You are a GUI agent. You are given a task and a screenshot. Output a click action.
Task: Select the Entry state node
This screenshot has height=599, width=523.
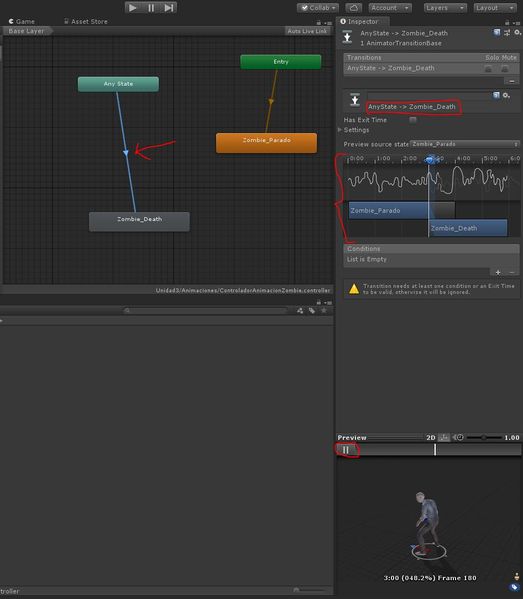pos(281,62)
